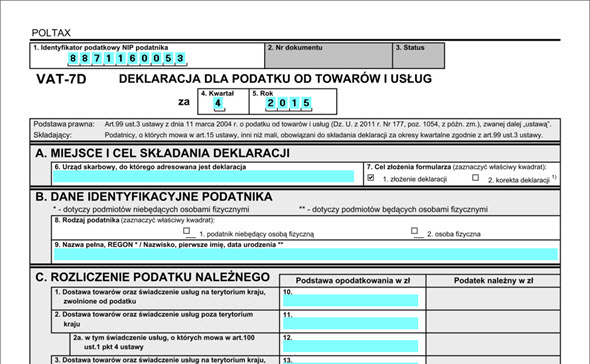The height and width of the screenshot is (364, 590).
Task: Click the '2. Nr dokumentu' box
Action: pyautogui.click(x=328, y=56)
